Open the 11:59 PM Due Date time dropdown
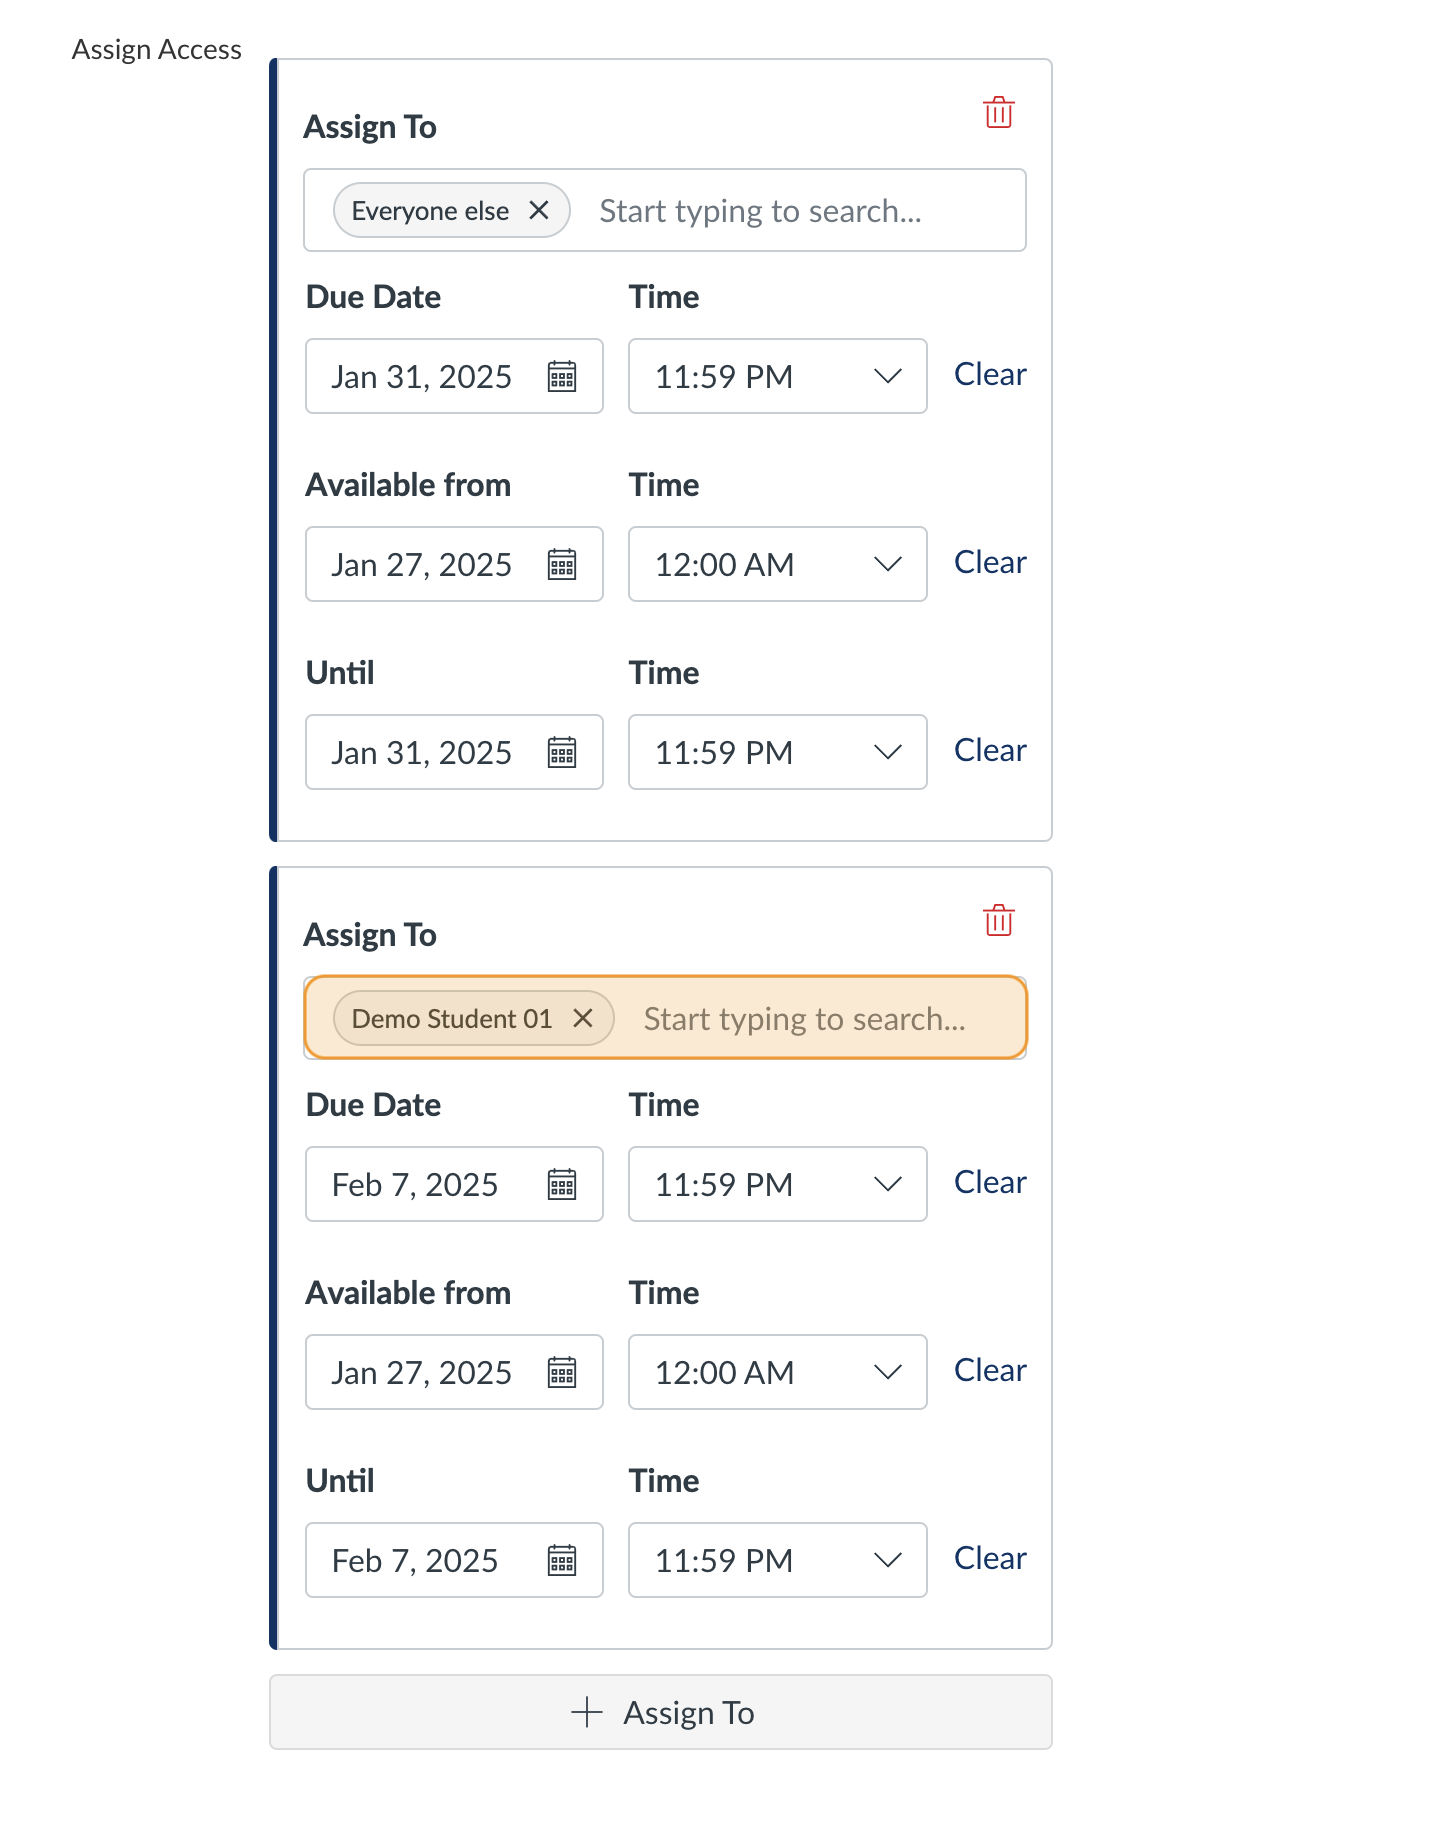 888,377
